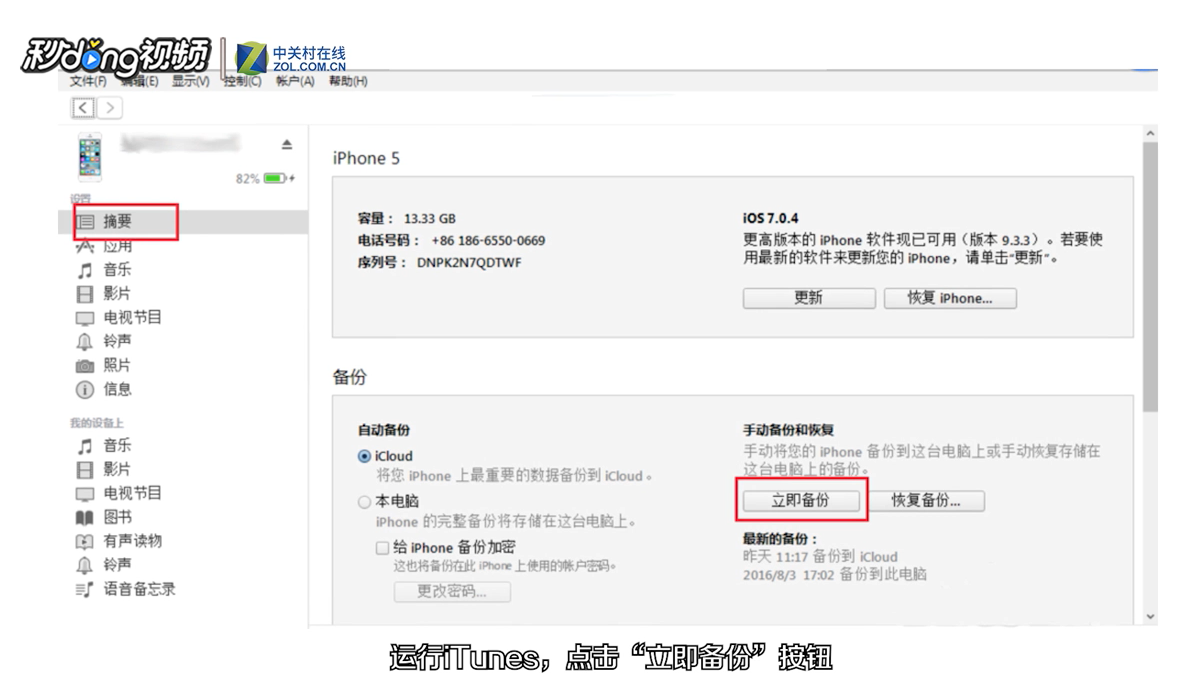Click the serial number DNPK2N7QDTWF
This screenshot has width=1187, height=678.
coord(469,263)
